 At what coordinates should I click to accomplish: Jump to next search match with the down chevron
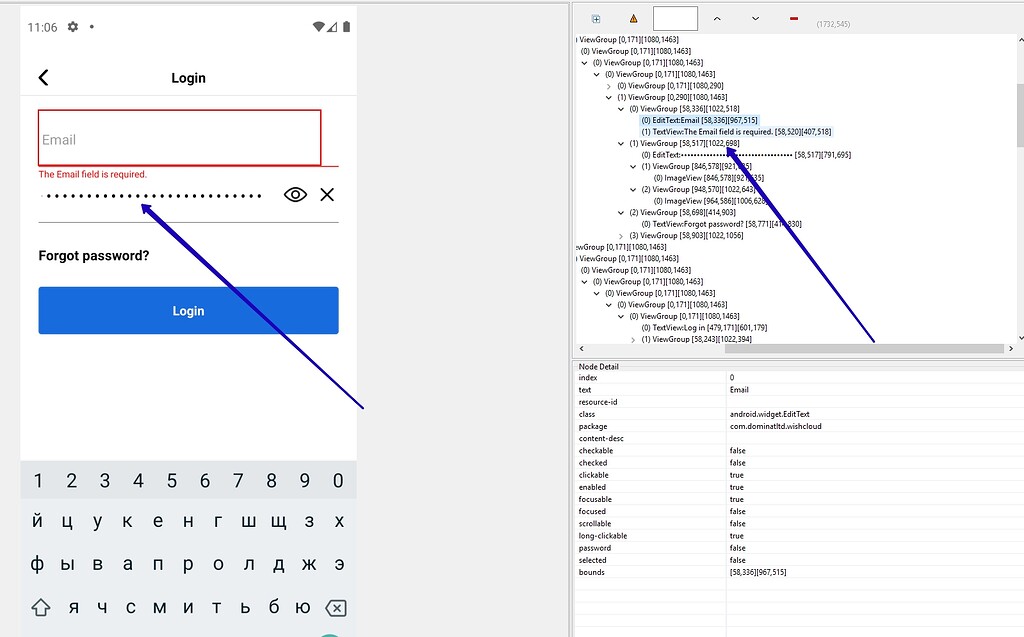(x=754, y=18)
